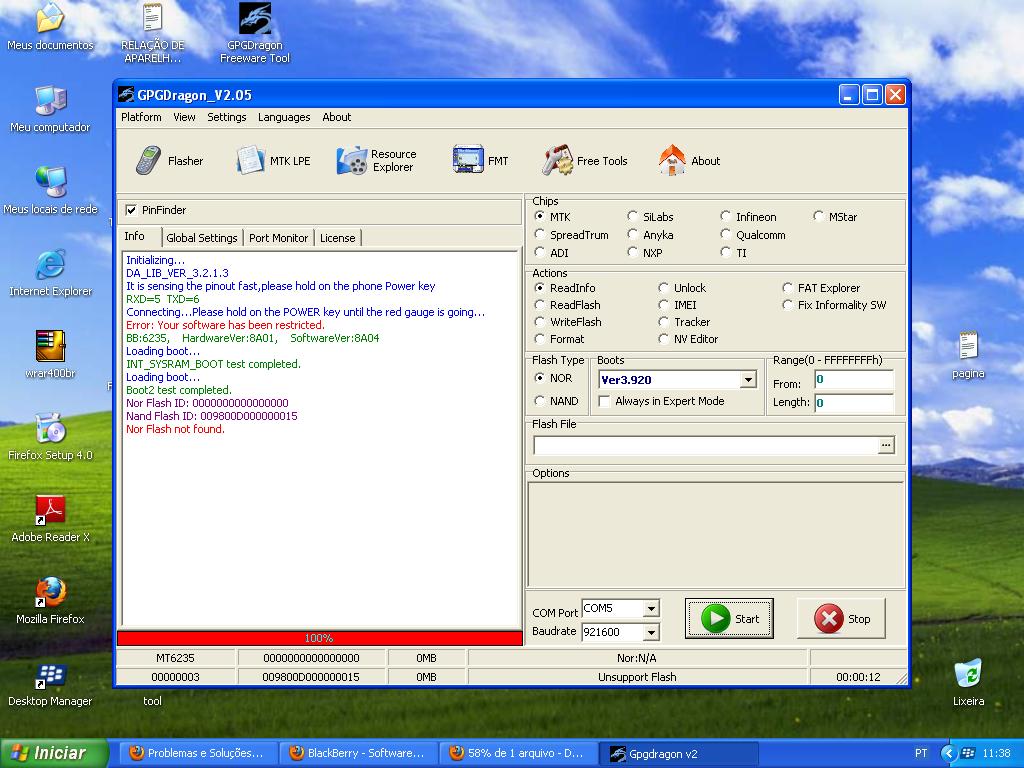Open BlackBerry Desktop Manager shortcut

click(50, 683)
